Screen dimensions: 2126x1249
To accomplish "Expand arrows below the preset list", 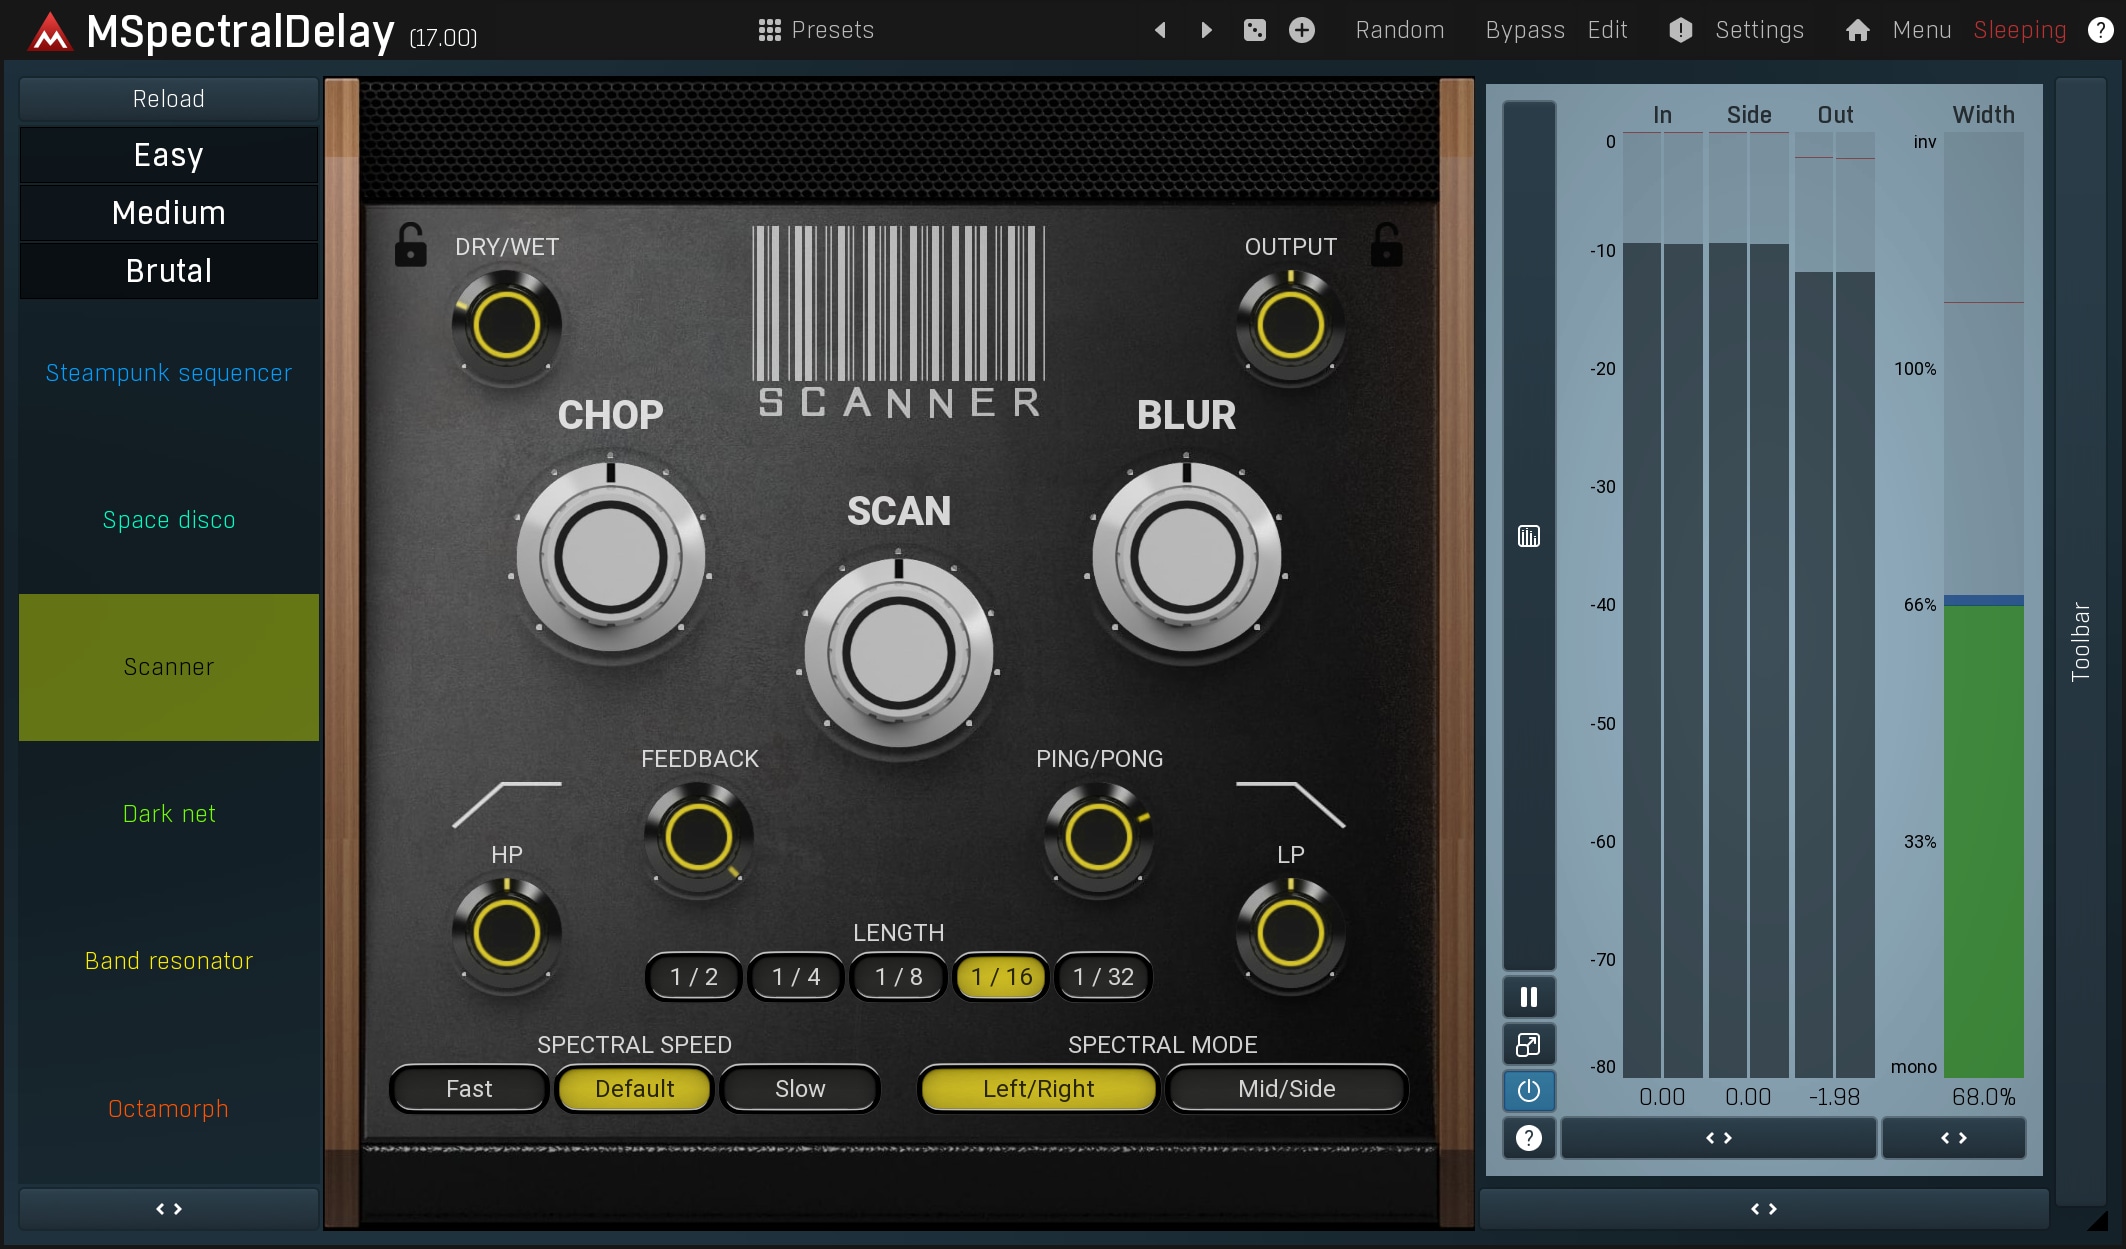I will click(168, 1209).
